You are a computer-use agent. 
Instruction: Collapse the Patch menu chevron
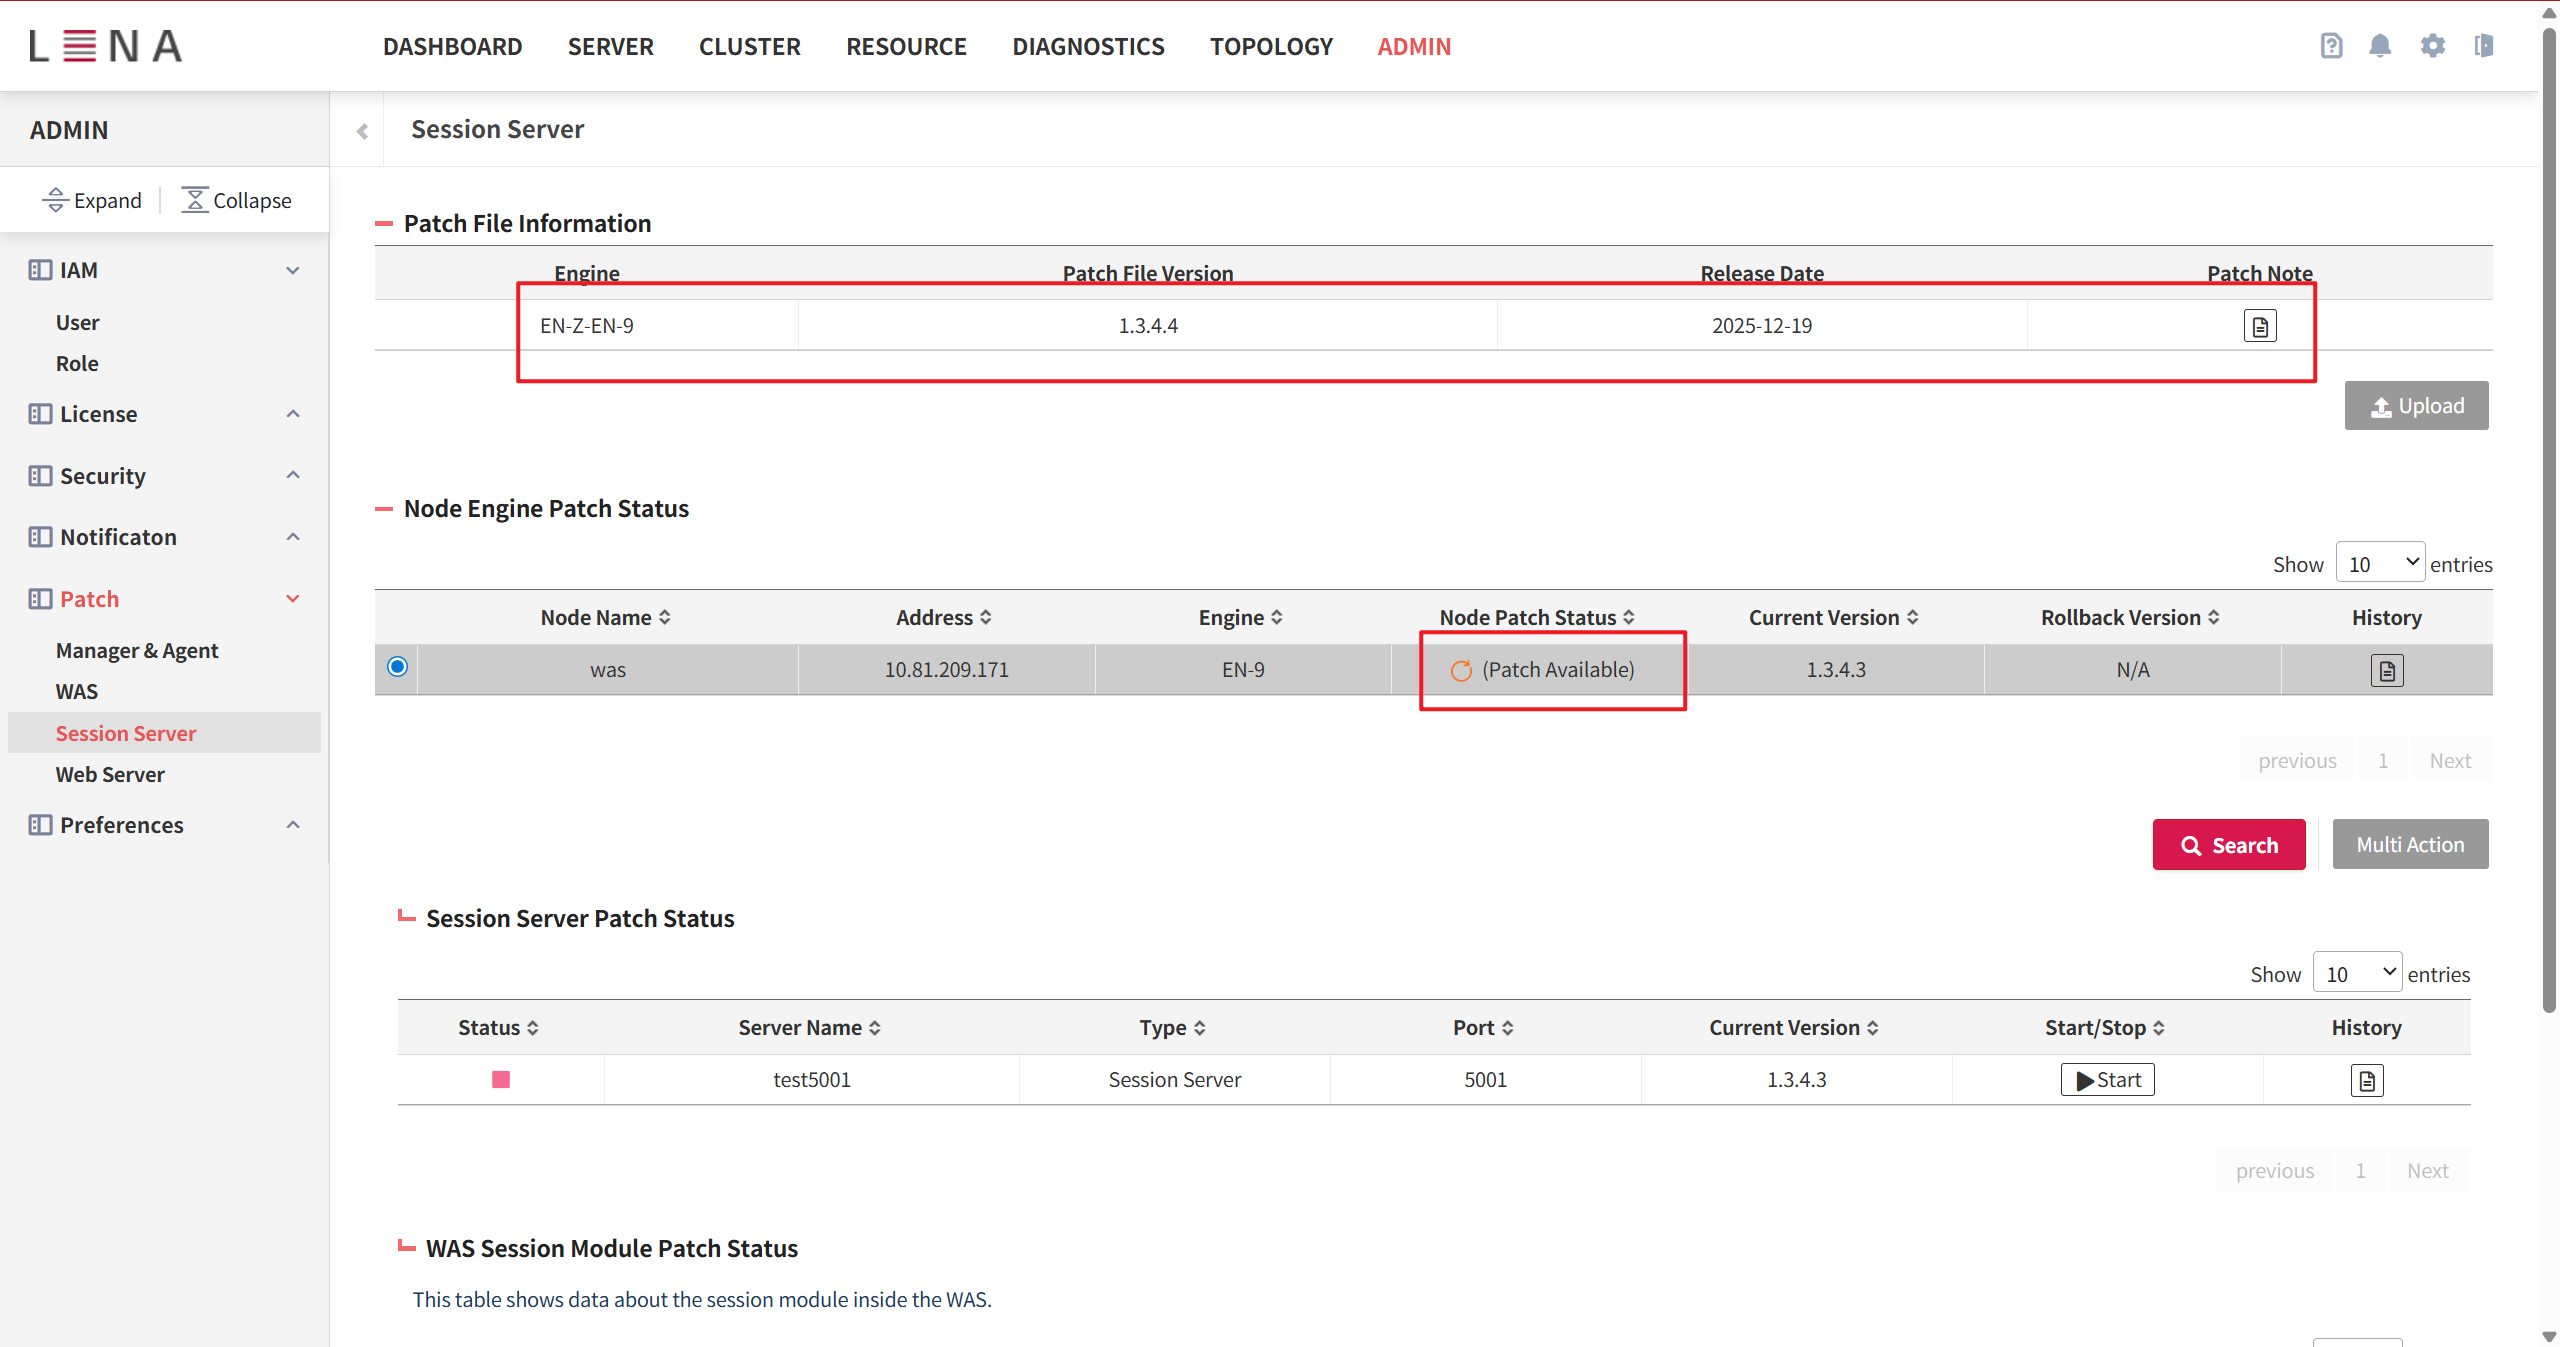click(x=293, y=599)
